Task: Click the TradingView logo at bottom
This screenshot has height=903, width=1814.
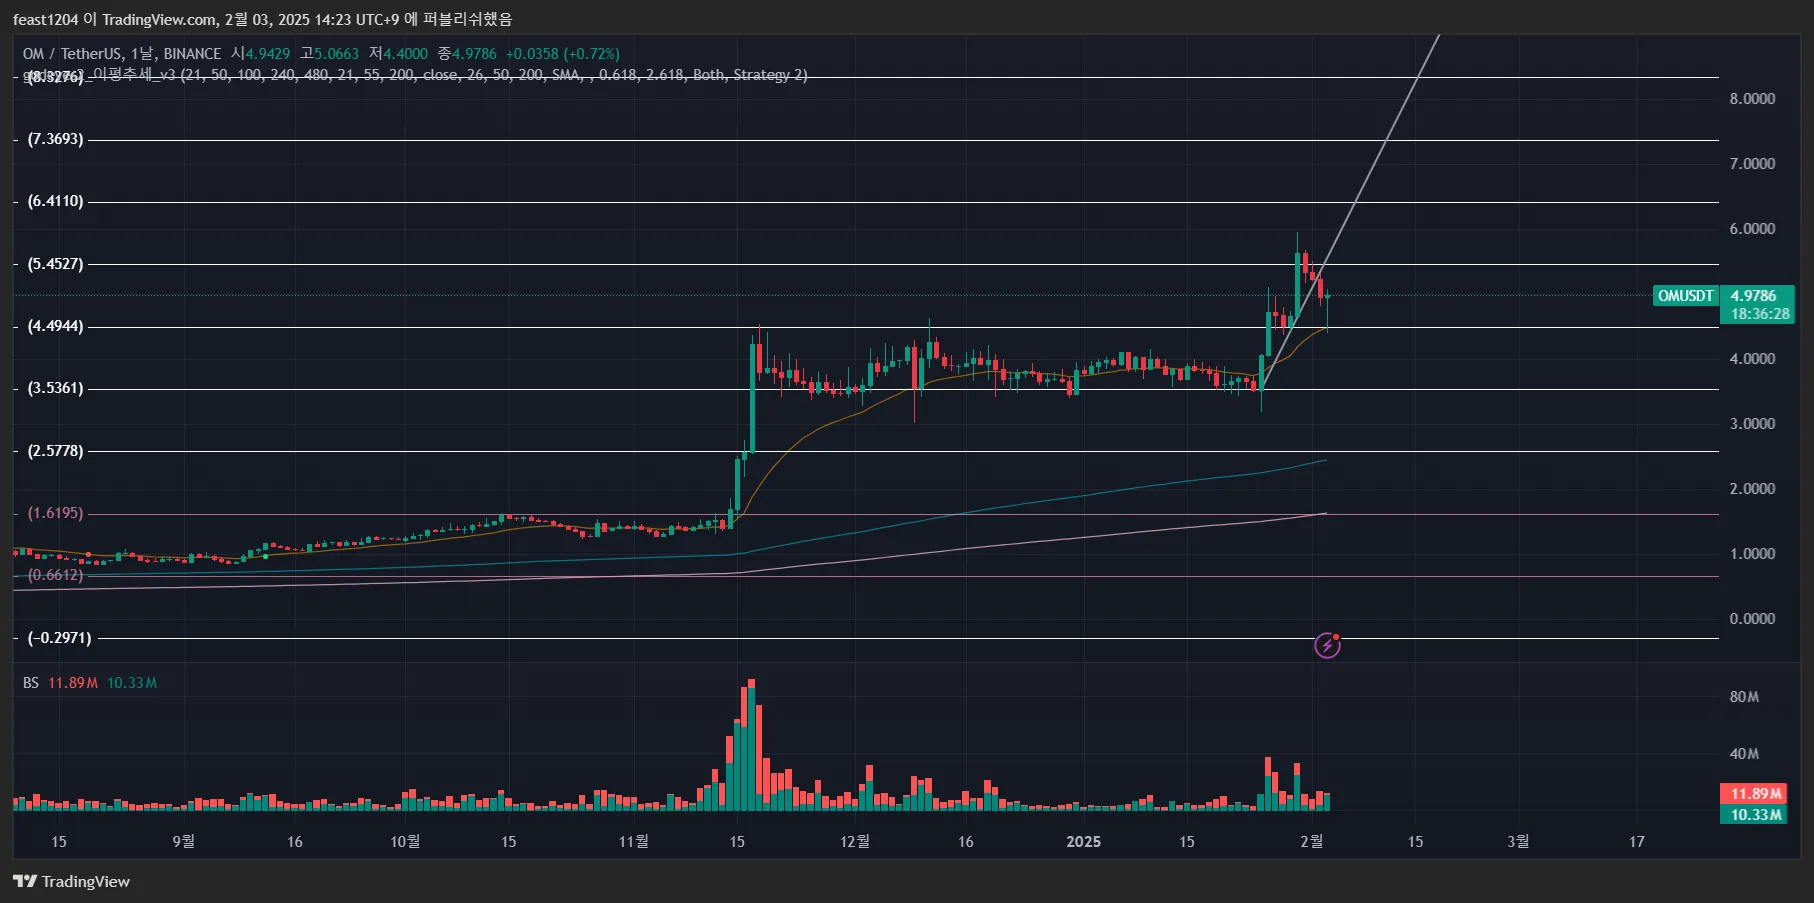Action: click(x=71, y=881)
